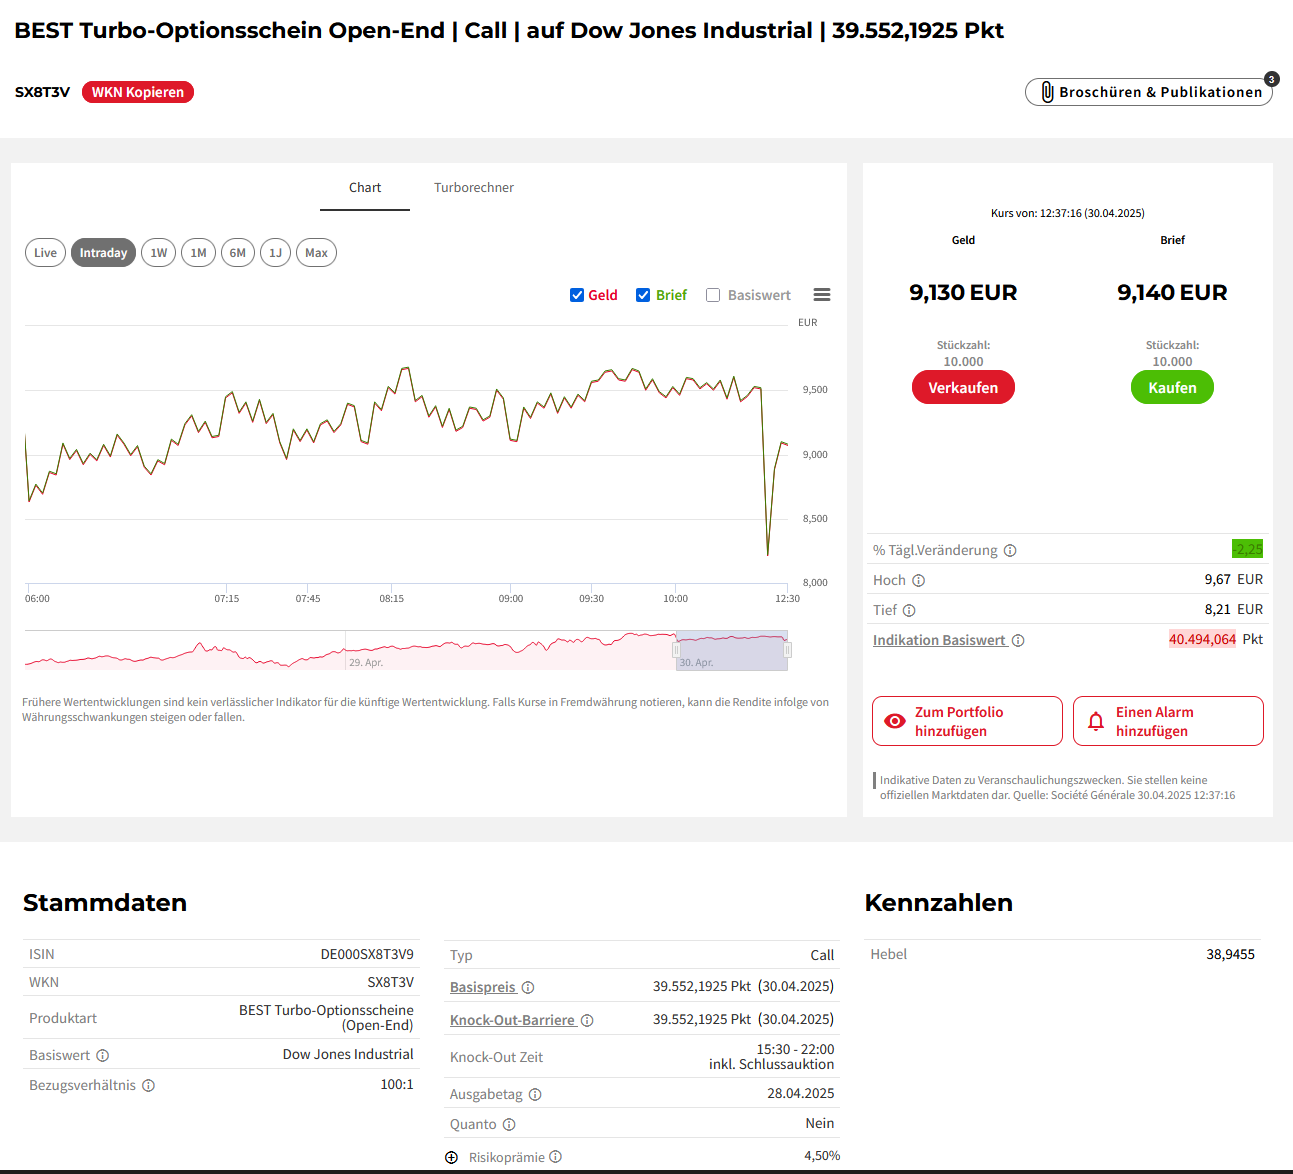Click info icon next to Ausgabetag
The height and width of the screenshot is (1174, 1293).
pyautogui.click(x=535, y=1095)
